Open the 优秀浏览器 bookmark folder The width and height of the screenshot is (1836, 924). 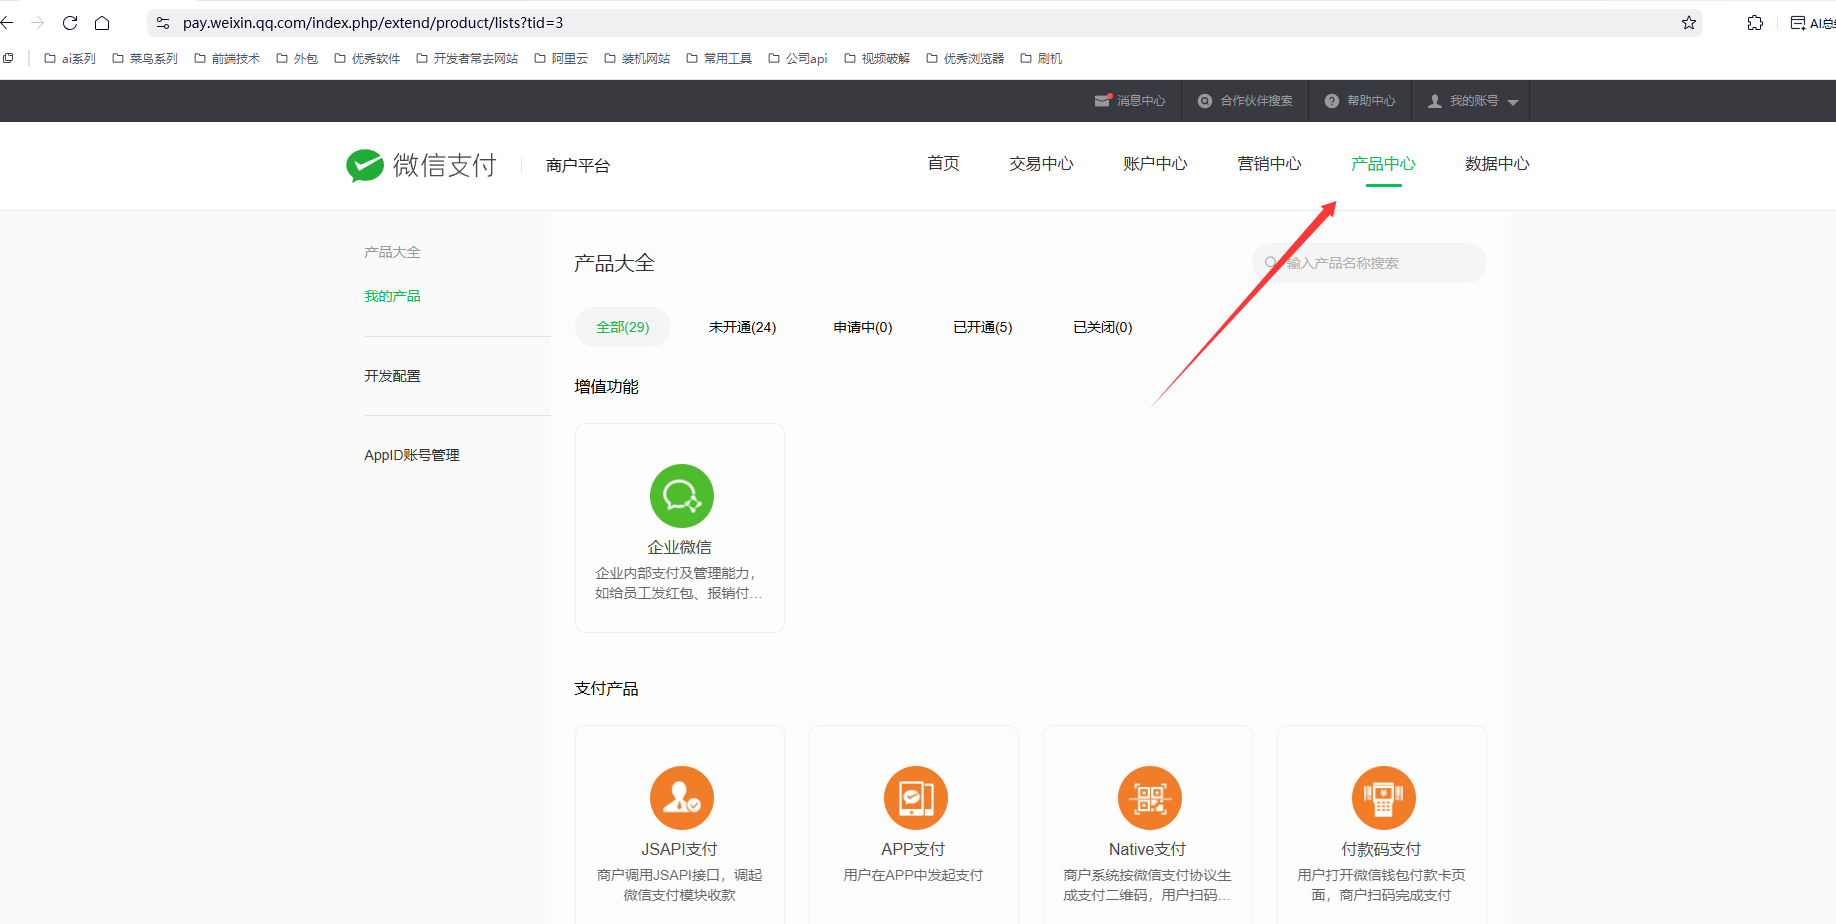pyautogui.click(x=965, y=59)
